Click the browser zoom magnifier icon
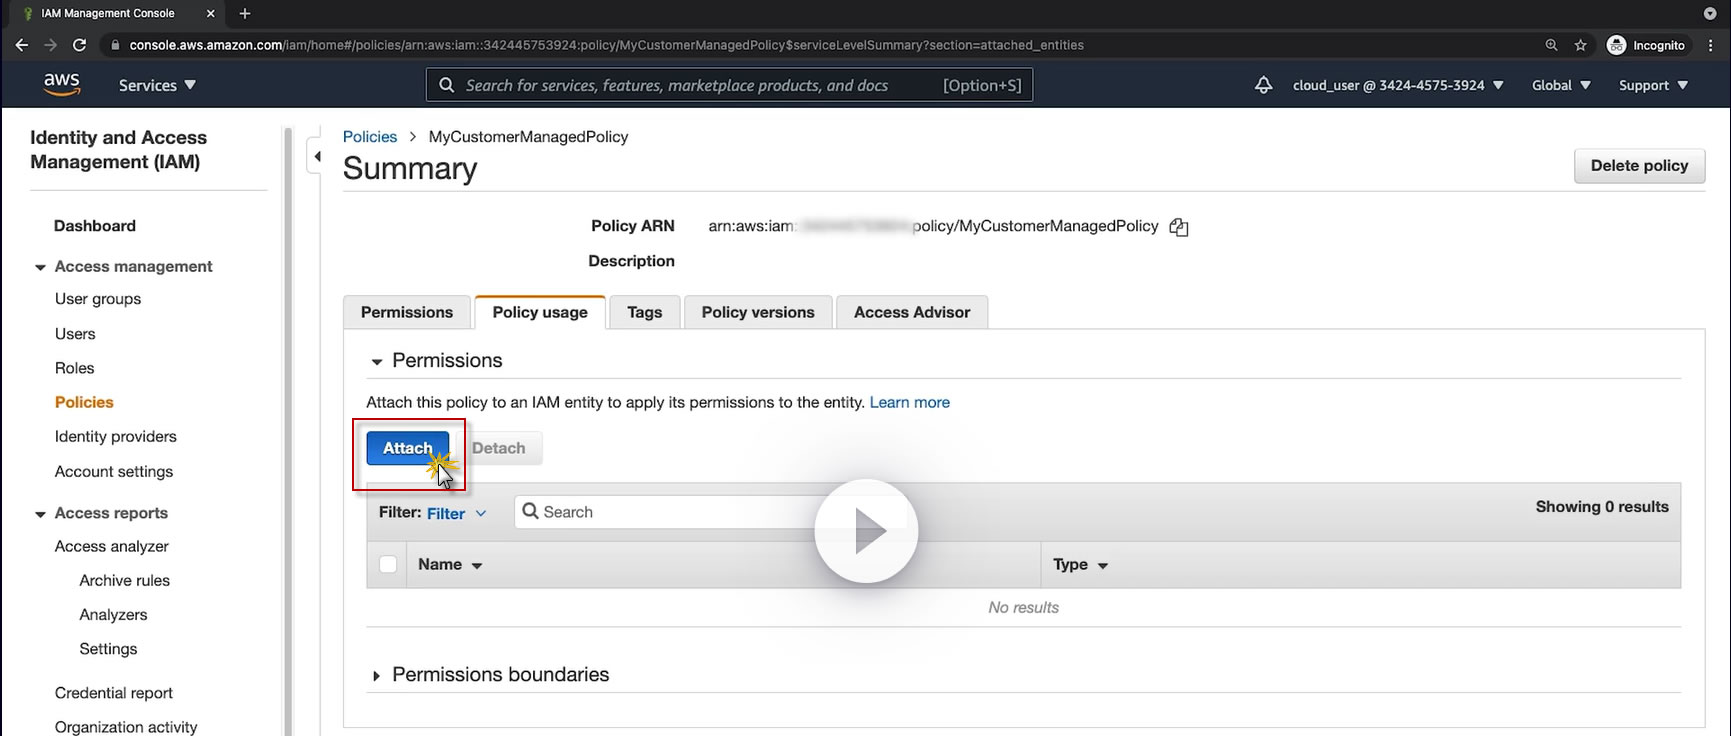Image resolution: width=1731 pixels, height=736 pixels. (x=1551, y=45)
